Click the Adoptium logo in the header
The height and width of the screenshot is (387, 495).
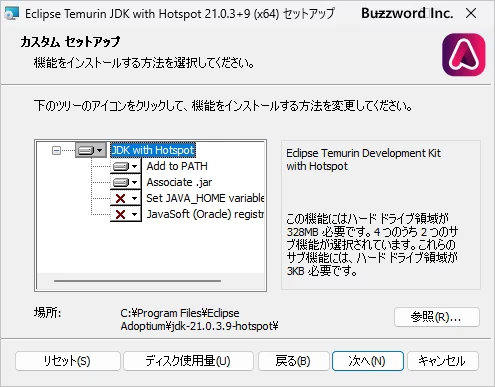tap(464, 55)
